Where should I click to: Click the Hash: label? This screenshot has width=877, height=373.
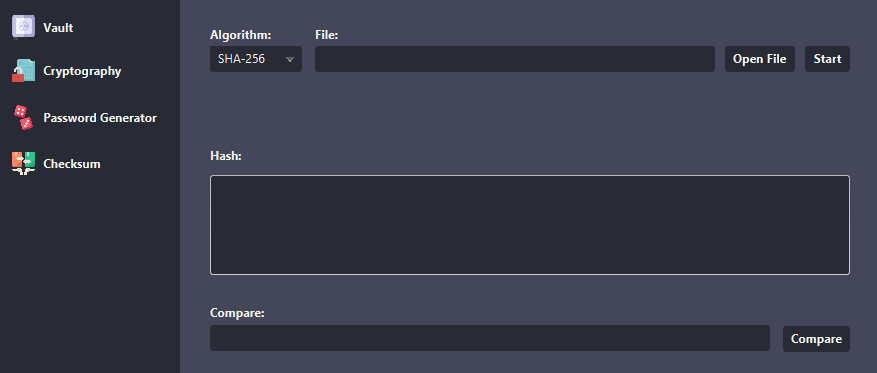tap(225, 156)
